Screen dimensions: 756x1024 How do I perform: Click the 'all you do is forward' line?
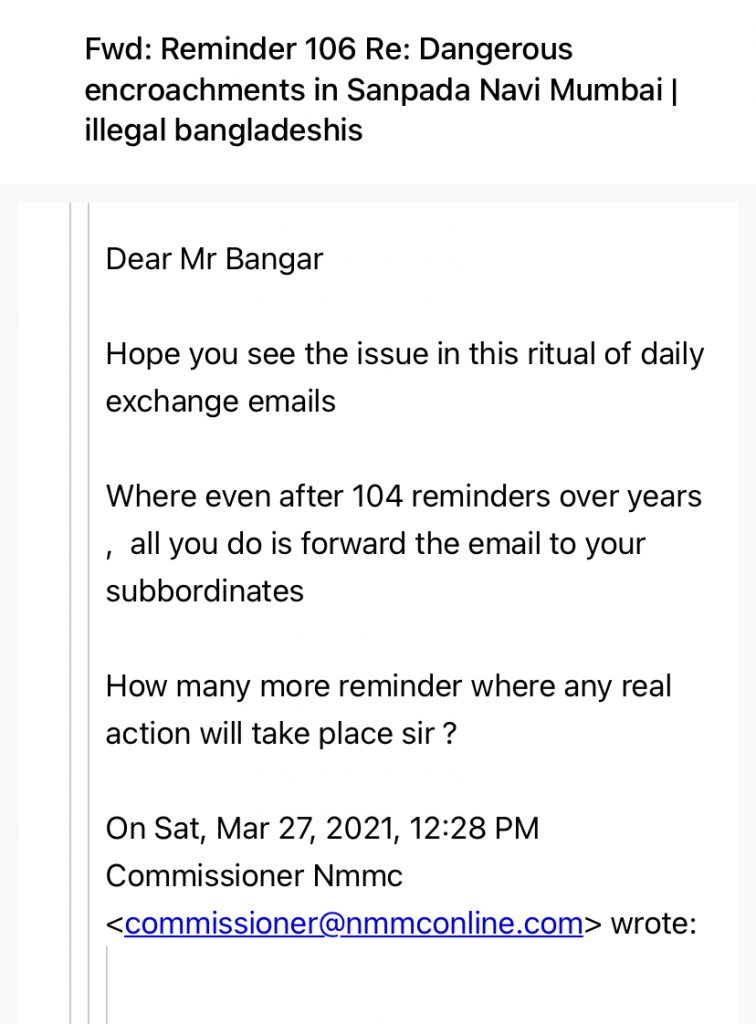pyautogui.click(x=387, y=544)
